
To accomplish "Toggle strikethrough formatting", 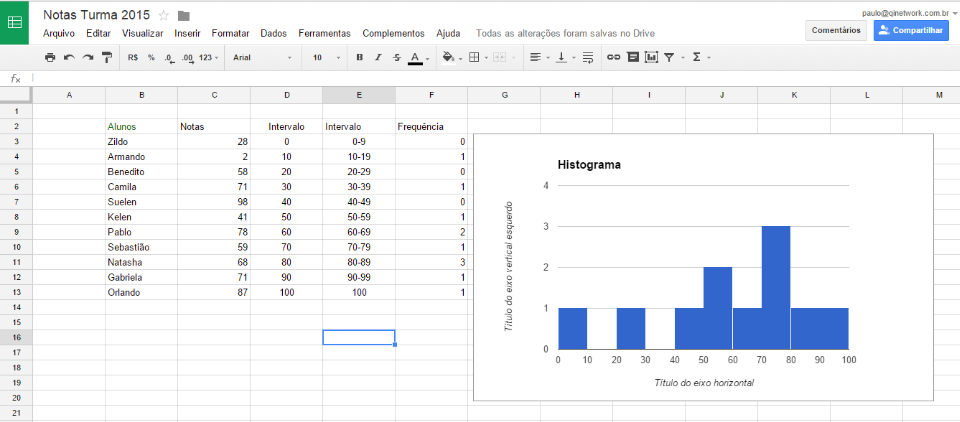I will [397, 57].
